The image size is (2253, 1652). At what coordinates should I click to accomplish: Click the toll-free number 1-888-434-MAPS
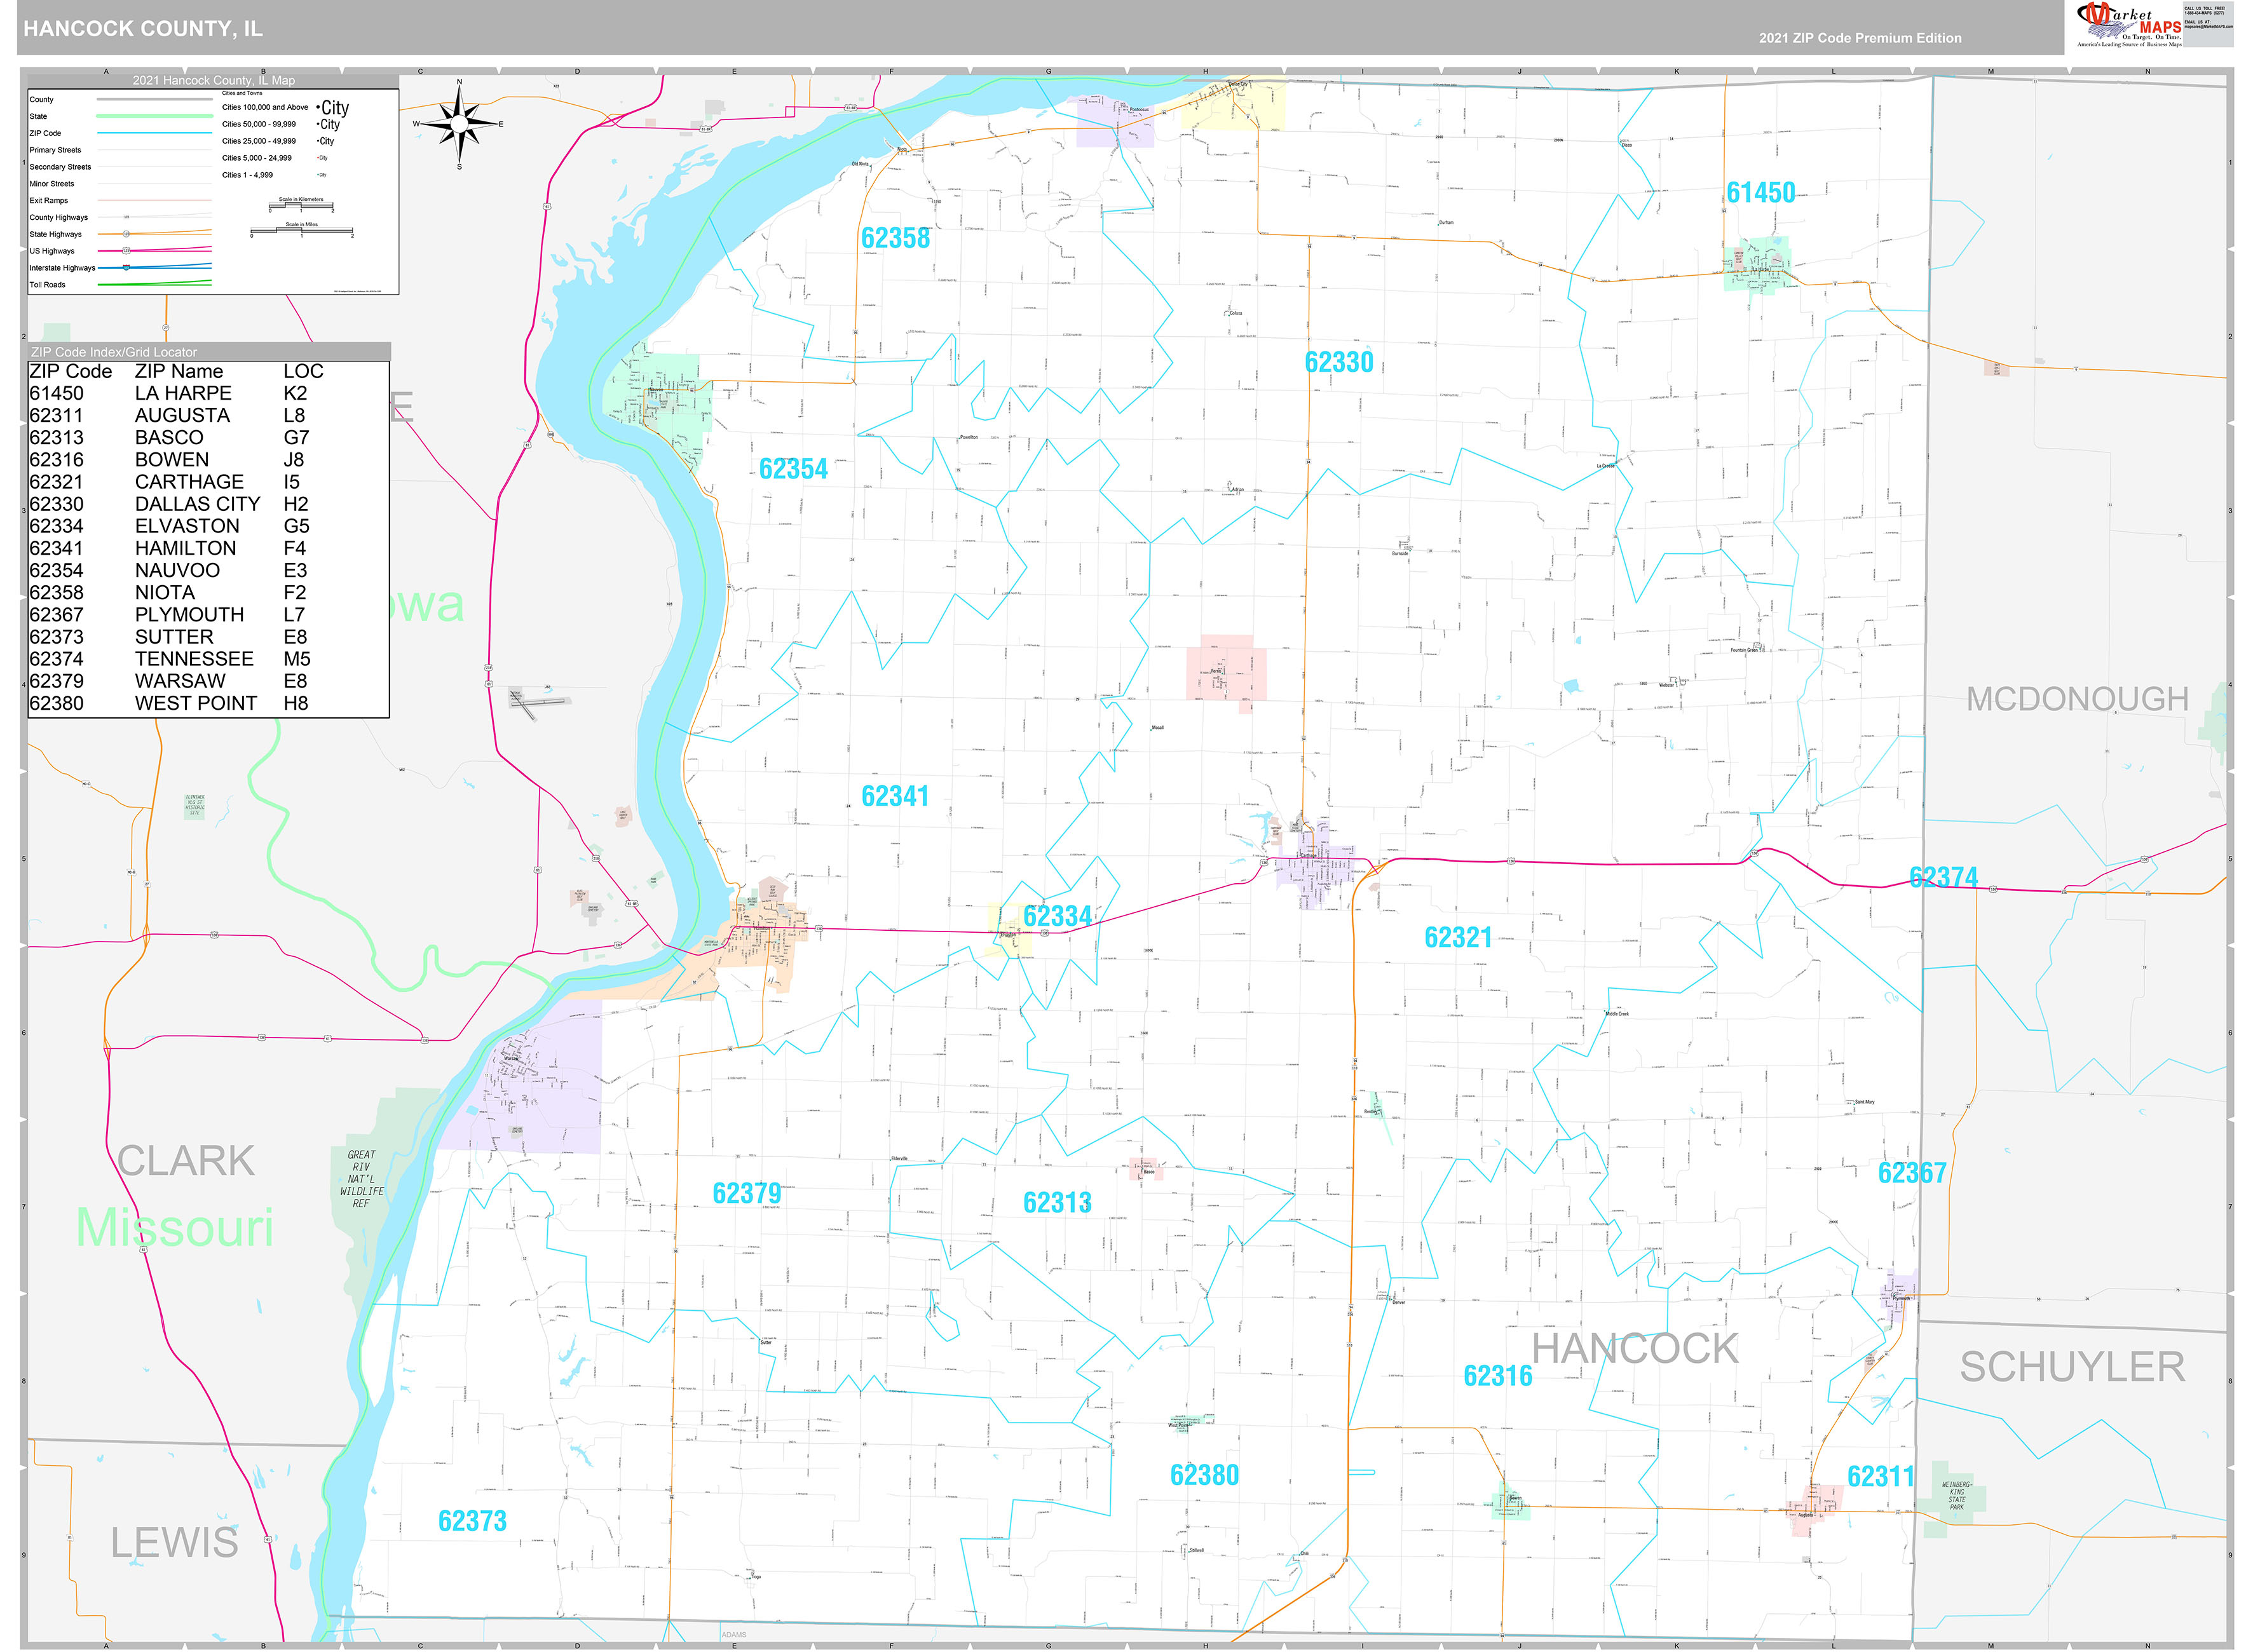tap(2204, 13)
